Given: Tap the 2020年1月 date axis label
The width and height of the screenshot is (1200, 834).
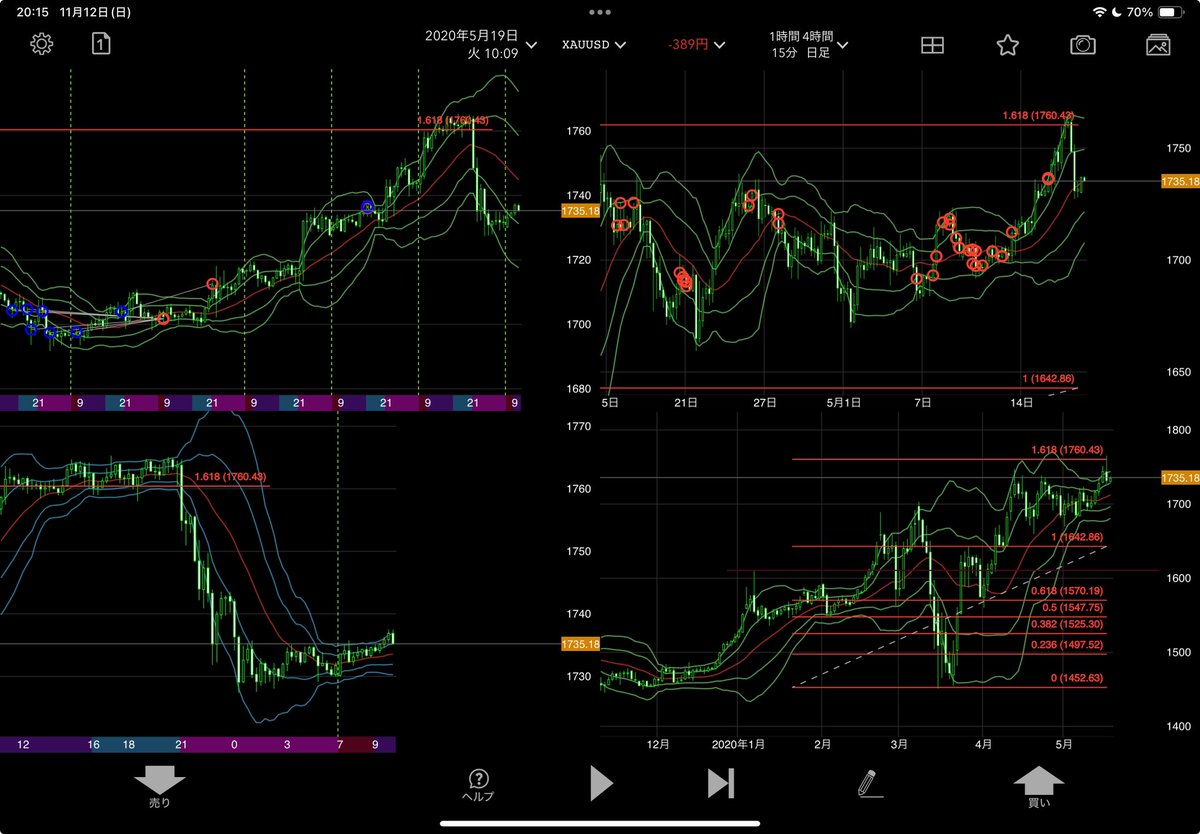Looking at the screenshot, I should 740,745.
